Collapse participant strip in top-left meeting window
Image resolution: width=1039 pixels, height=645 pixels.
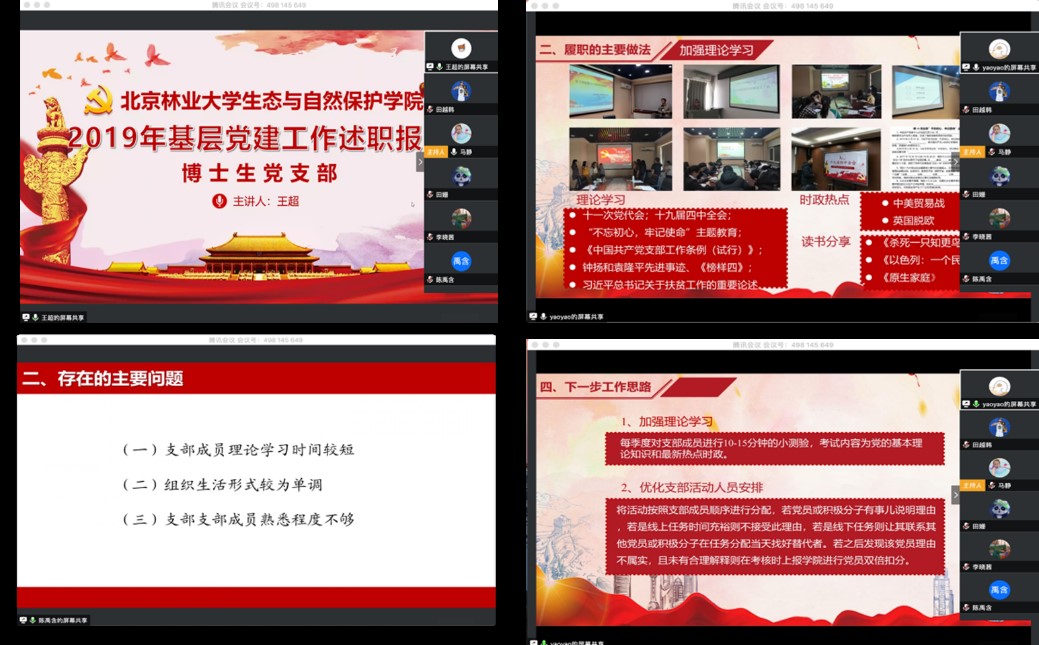[x=421, y=161]
